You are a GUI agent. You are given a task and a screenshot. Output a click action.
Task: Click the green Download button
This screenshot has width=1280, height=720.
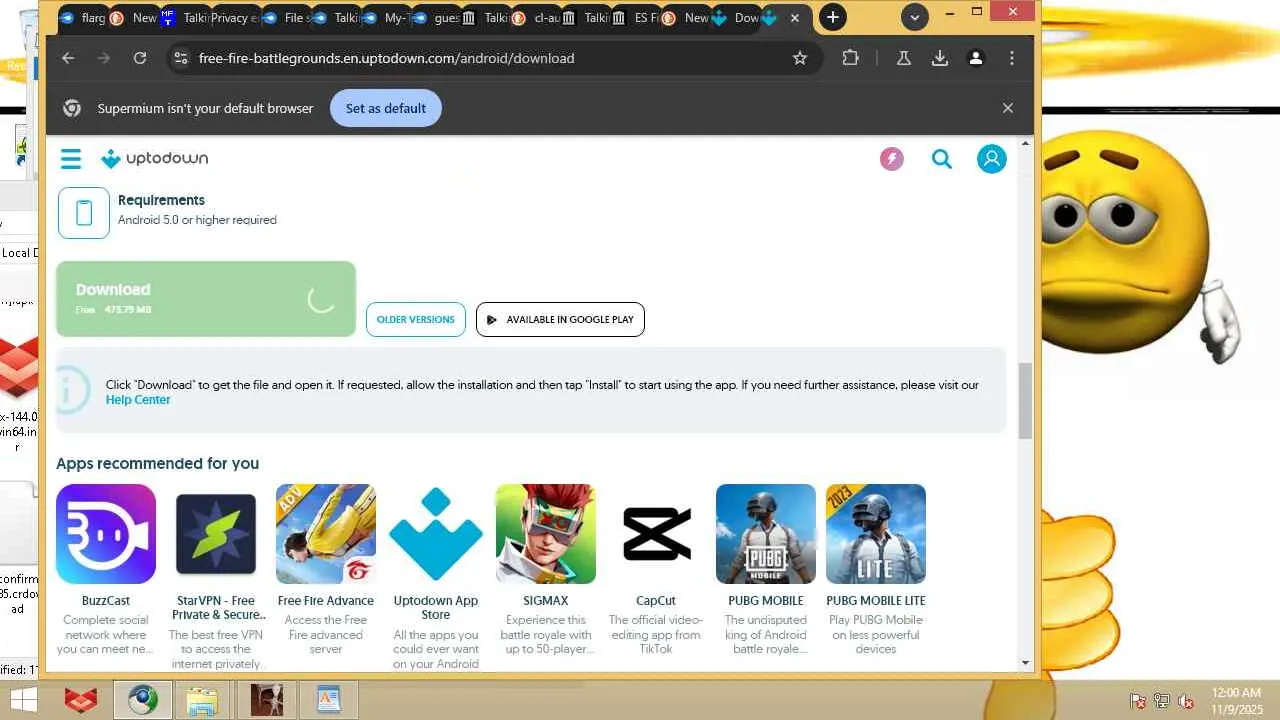click(206, 299)
